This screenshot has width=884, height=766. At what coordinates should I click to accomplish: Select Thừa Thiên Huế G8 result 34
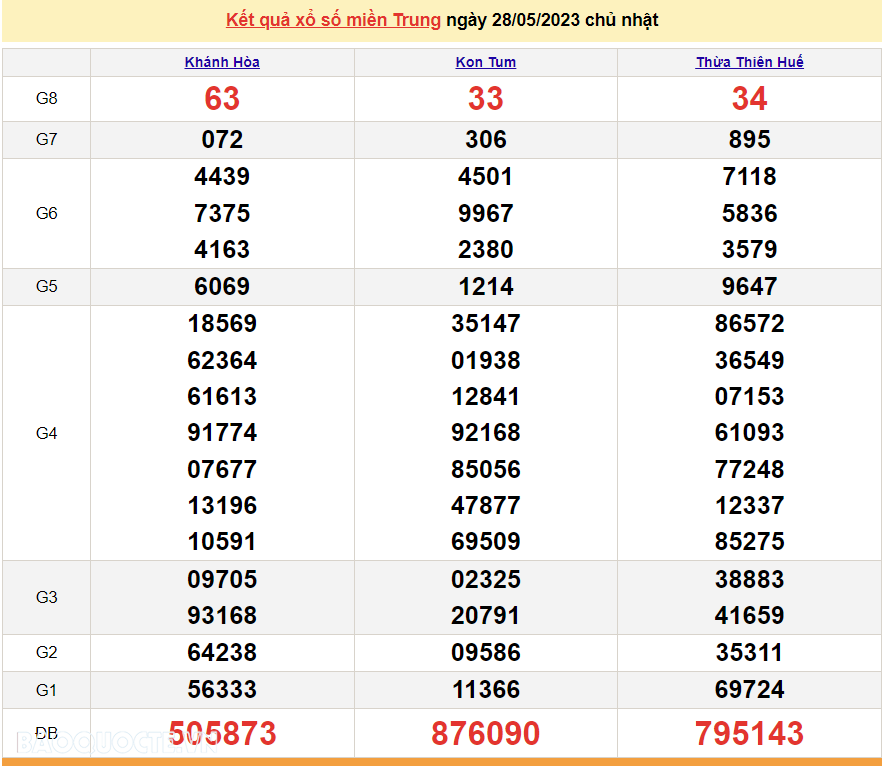pyautogui.click(x=749, y=99)
